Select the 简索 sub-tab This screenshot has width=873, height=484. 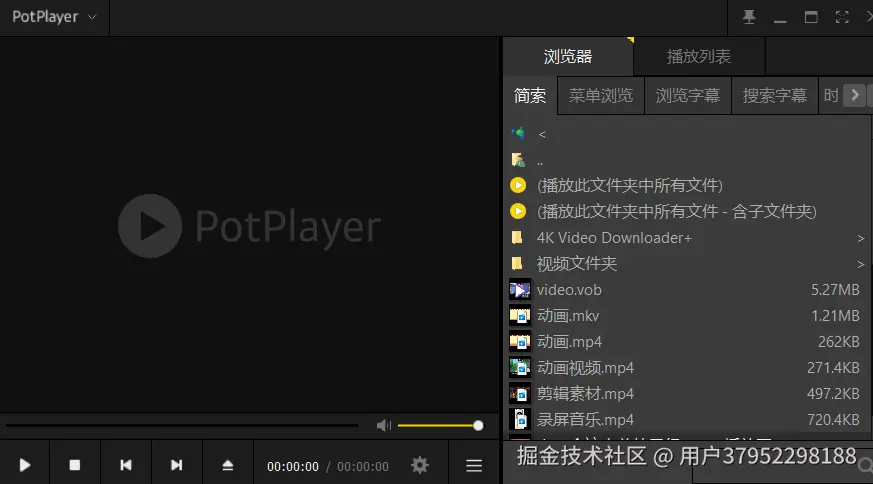coord(529,96)
